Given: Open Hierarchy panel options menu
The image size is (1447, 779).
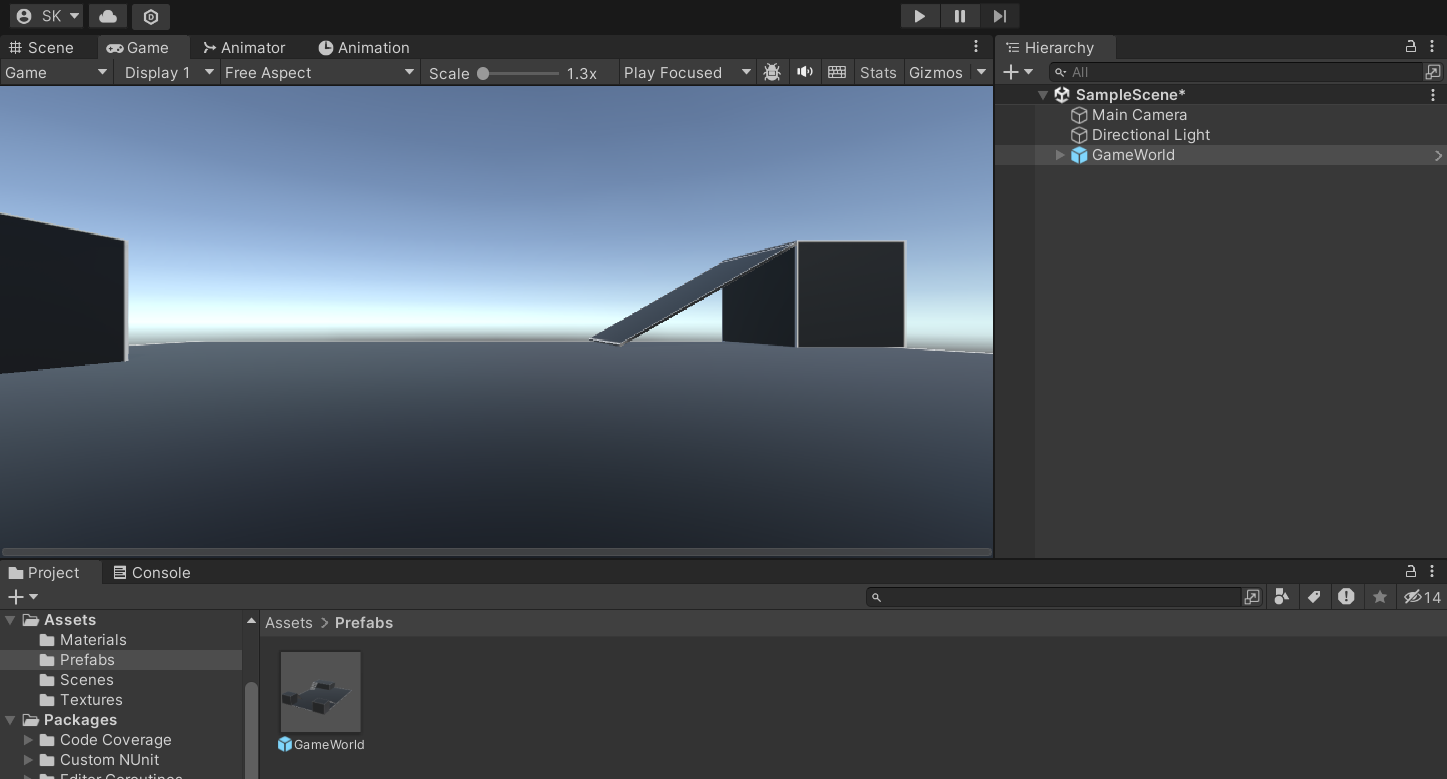Looking at the screenshot, I should [x=1433, y=47].
